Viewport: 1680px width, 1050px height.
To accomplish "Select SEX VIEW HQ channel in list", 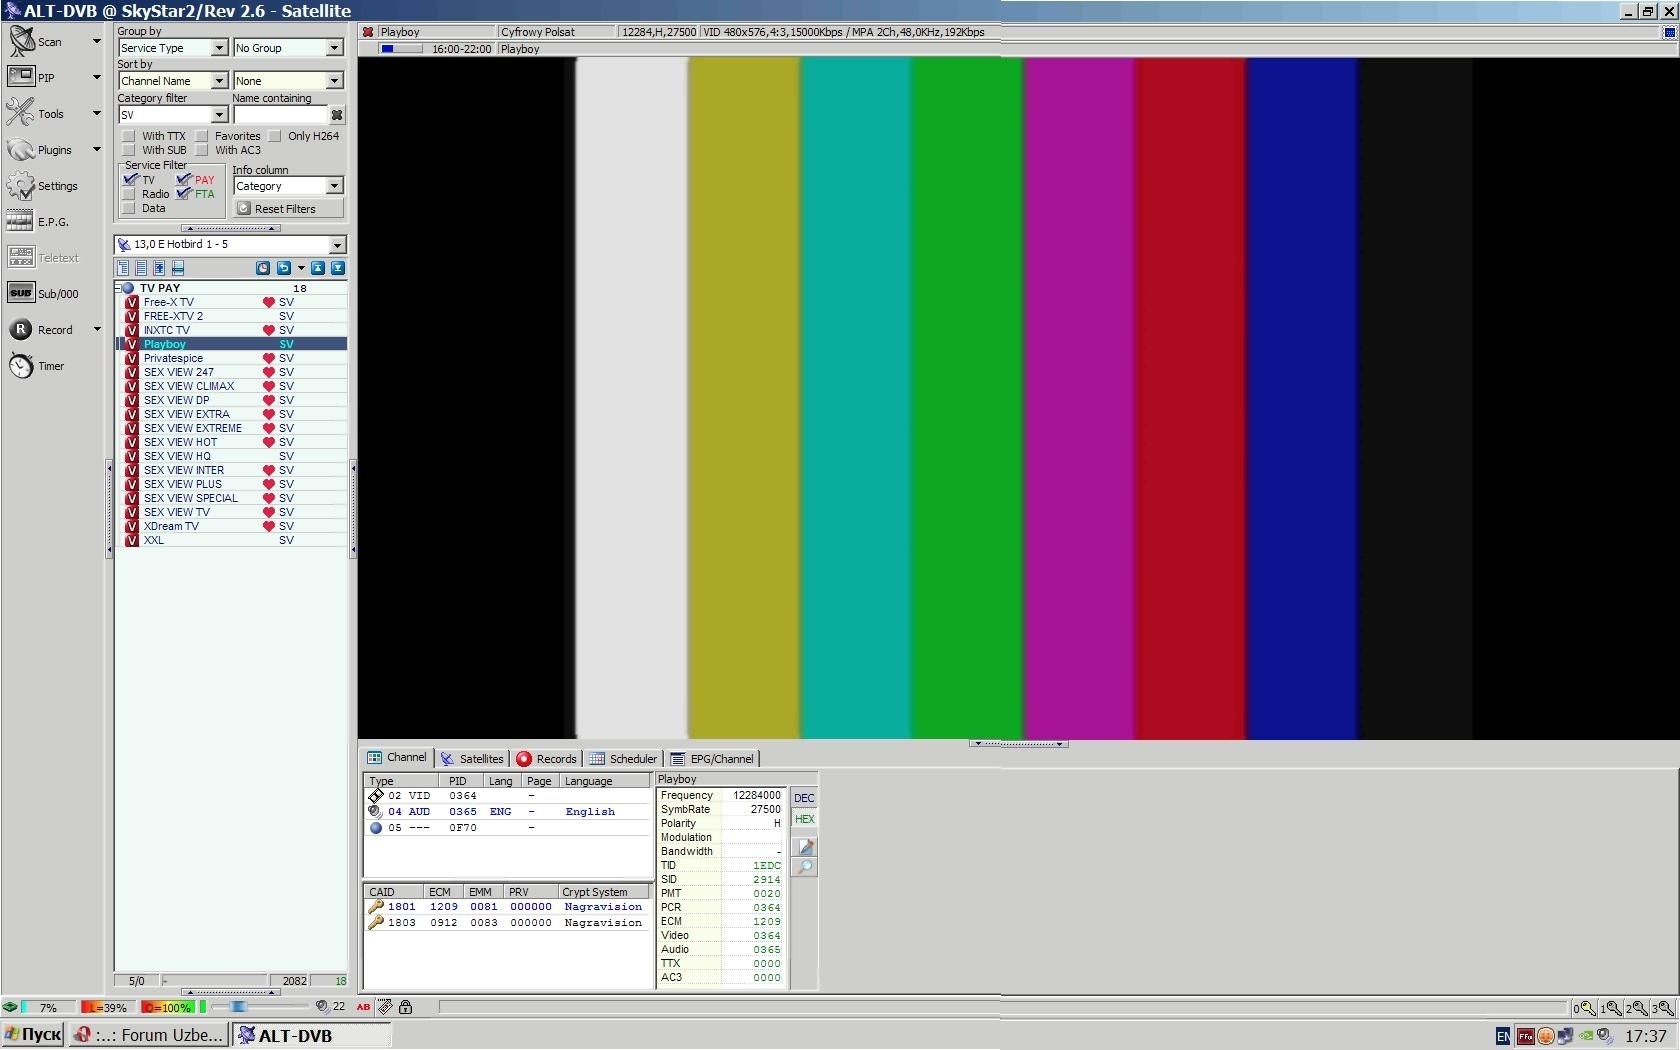I will (x=177, y=456).
